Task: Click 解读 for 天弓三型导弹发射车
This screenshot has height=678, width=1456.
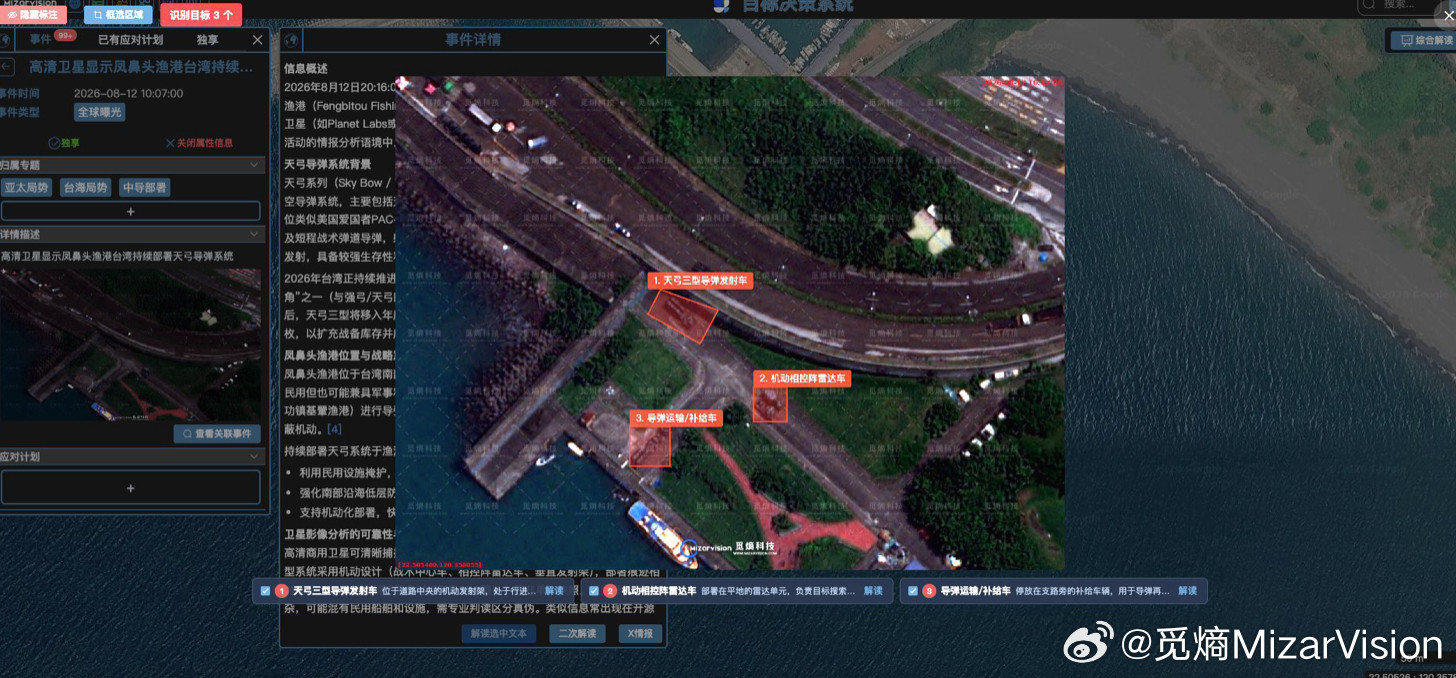Action: (554, 591)
